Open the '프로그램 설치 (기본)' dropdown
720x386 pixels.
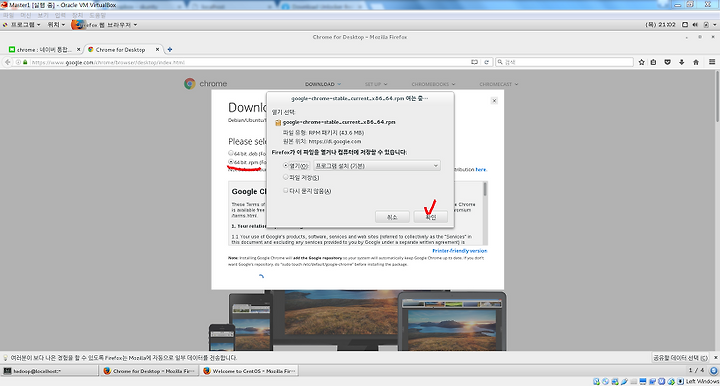pyautogui.click(x=377, y=166)
